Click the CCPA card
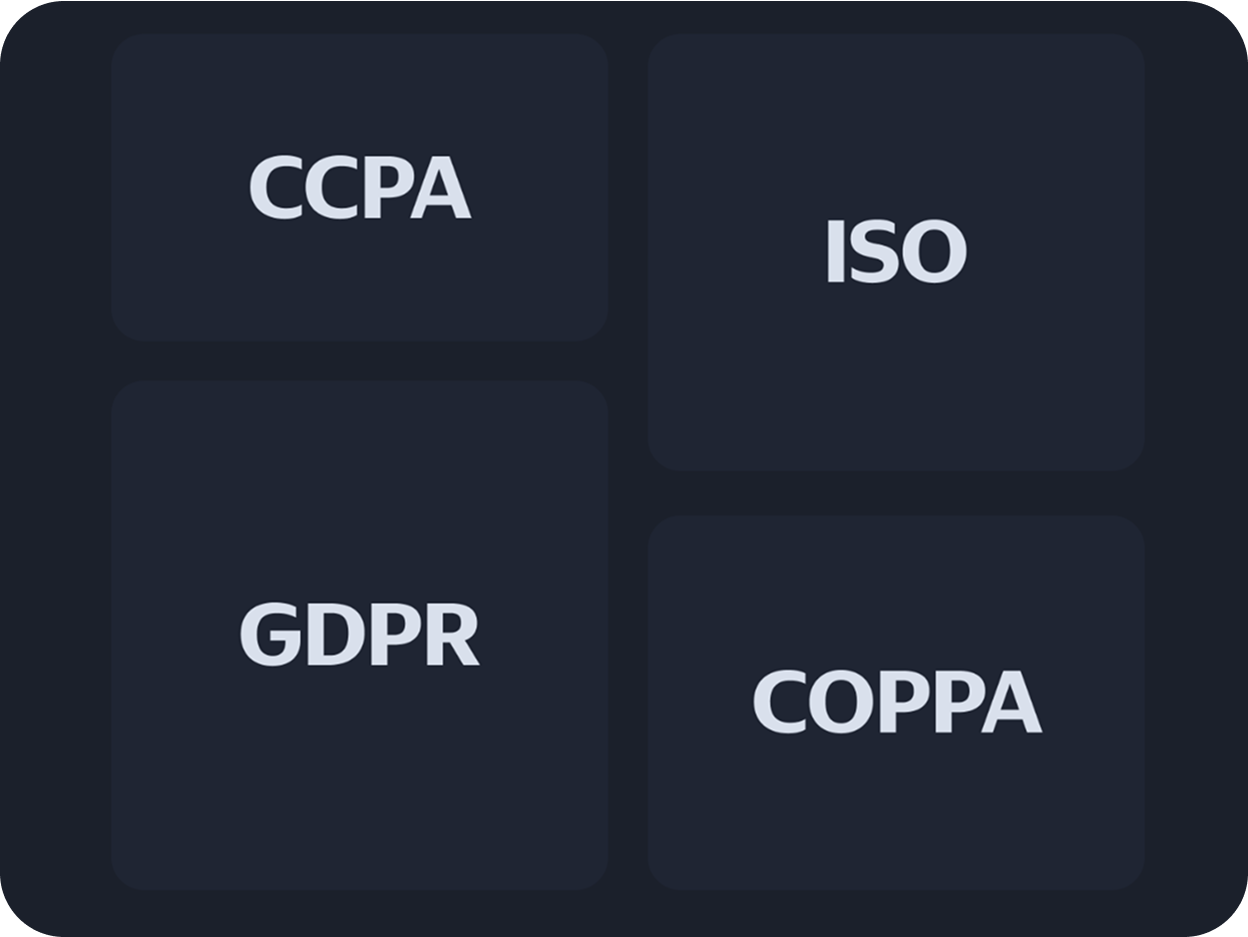Image resolution: width=1248 pixels, height=937 pixels. [359, 188]
